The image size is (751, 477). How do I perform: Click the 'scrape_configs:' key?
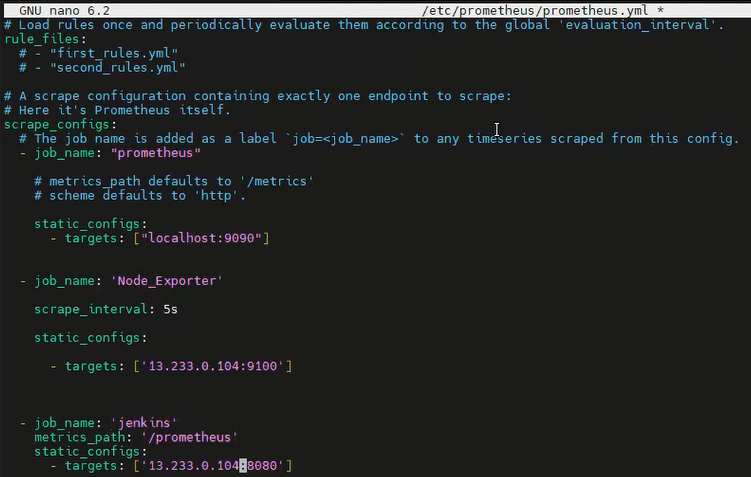pos(60,125)
